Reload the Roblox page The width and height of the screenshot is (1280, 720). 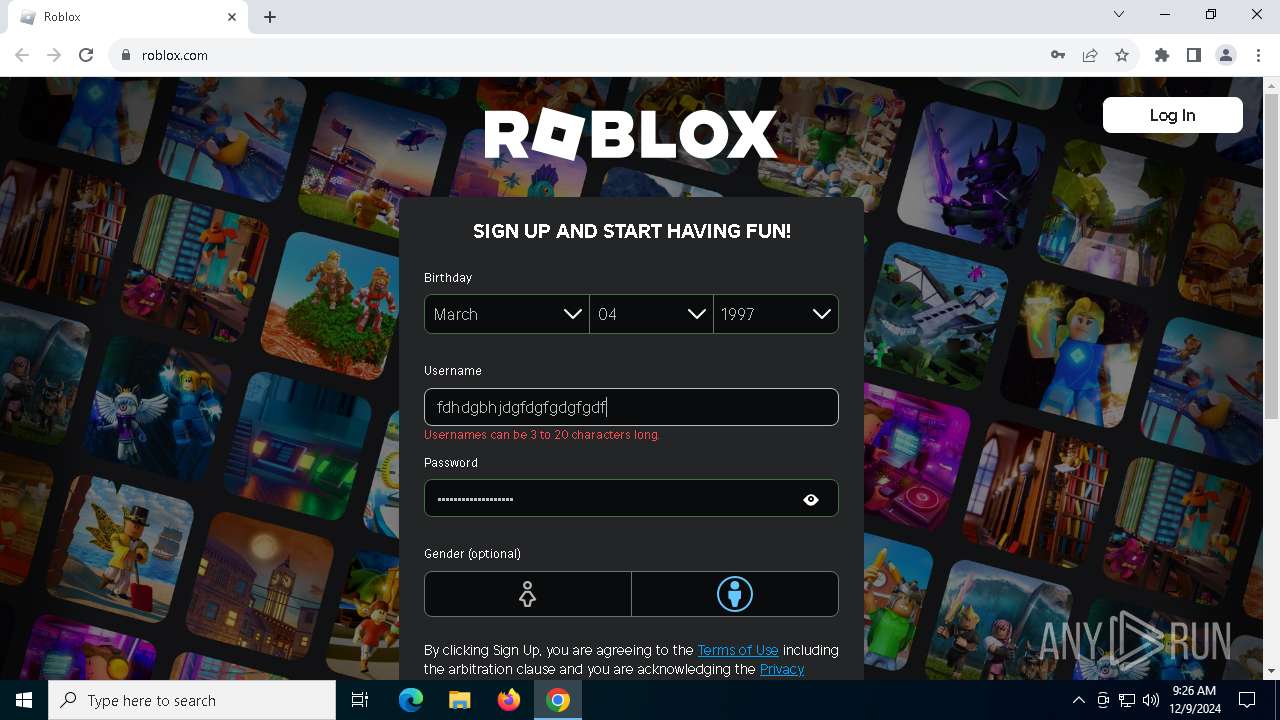pos(86,55)
